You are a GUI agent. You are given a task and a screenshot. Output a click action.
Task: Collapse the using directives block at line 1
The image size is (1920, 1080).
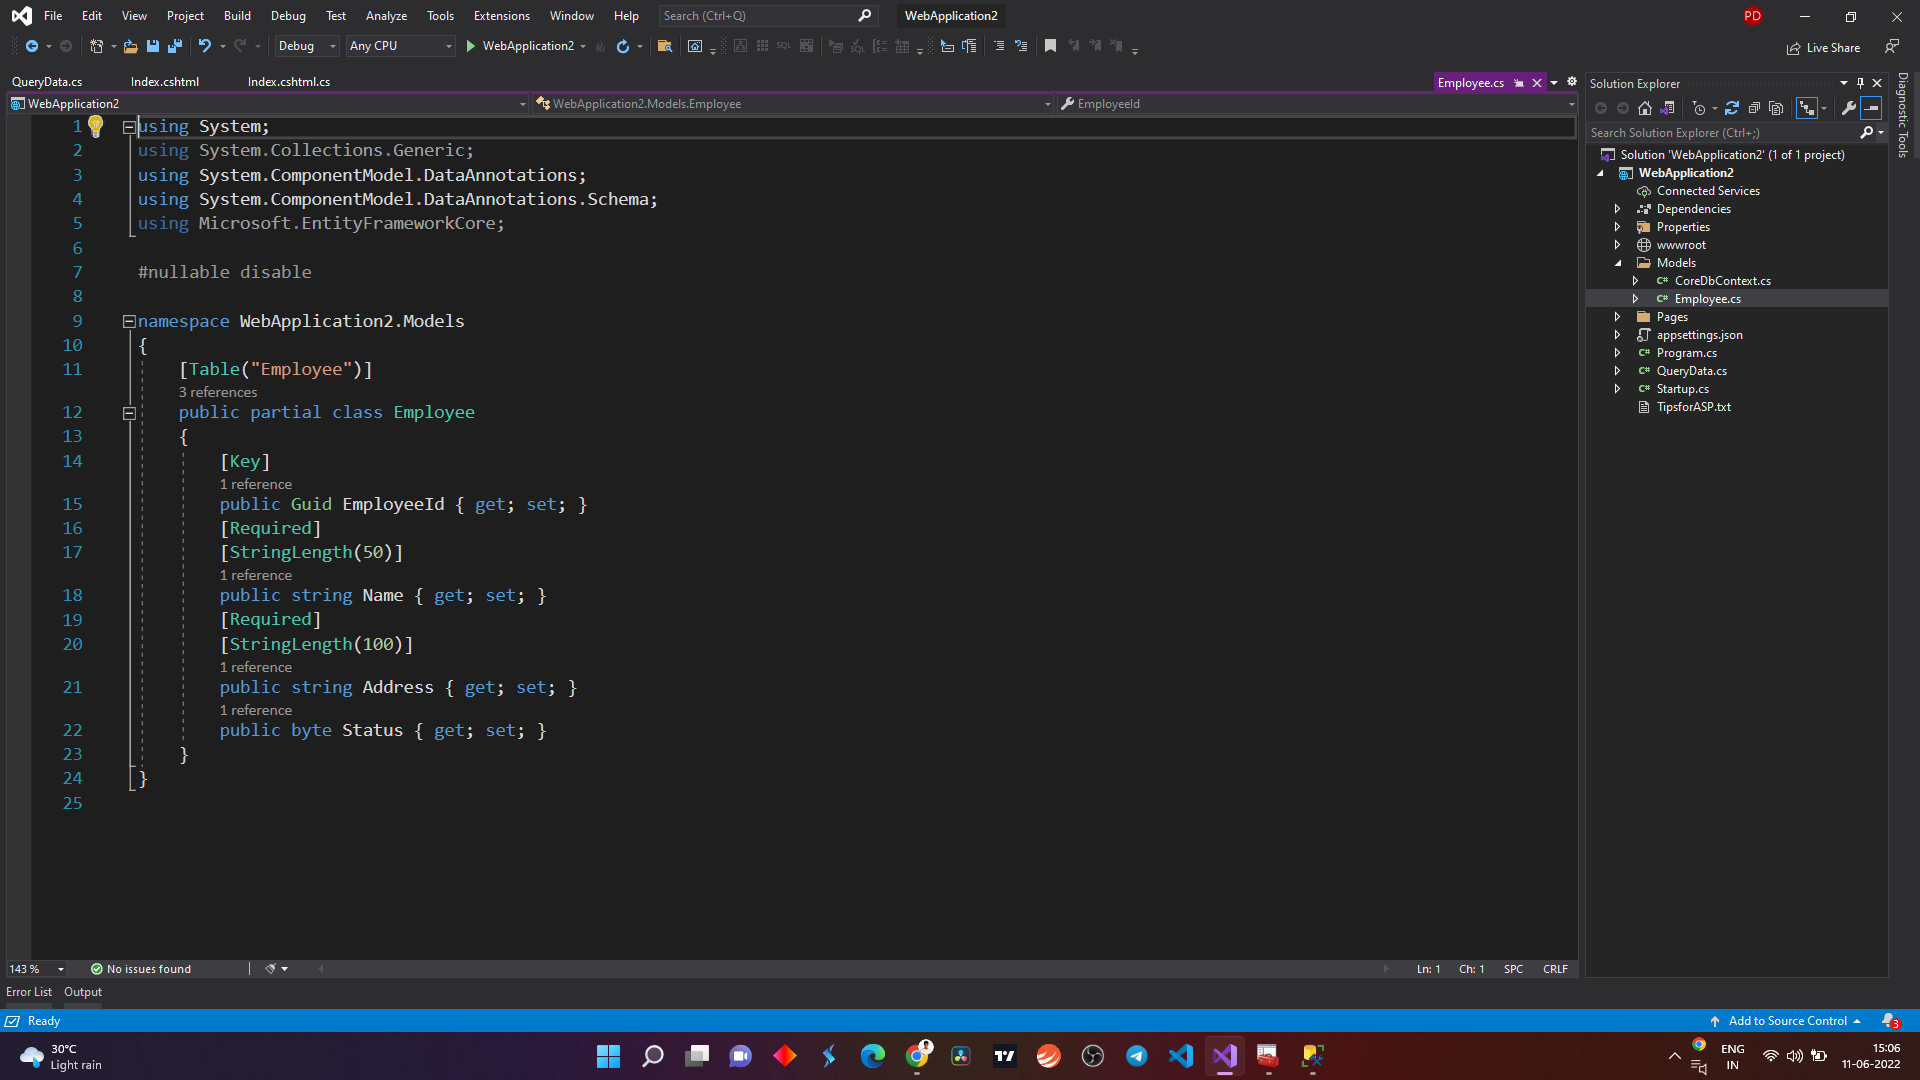pos(129,127)
